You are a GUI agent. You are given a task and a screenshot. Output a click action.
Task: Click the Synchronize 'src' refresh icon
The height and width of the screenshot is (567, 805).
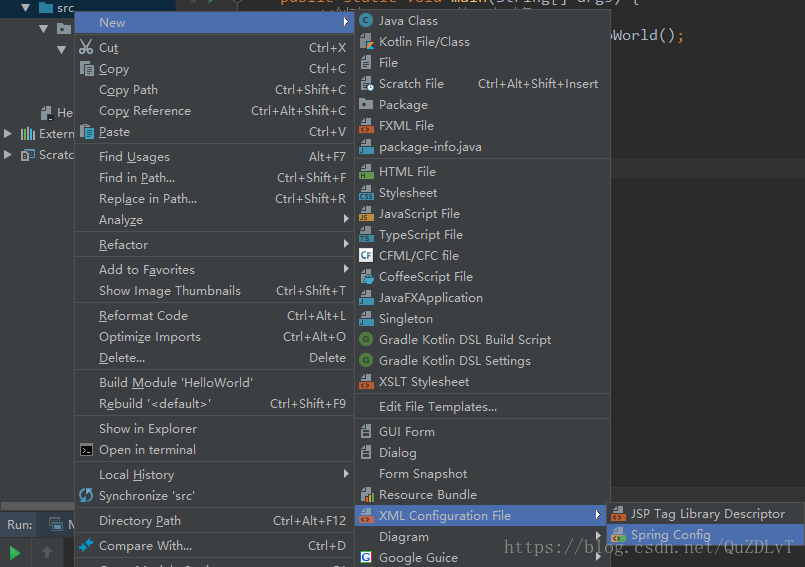coord(86,496)
